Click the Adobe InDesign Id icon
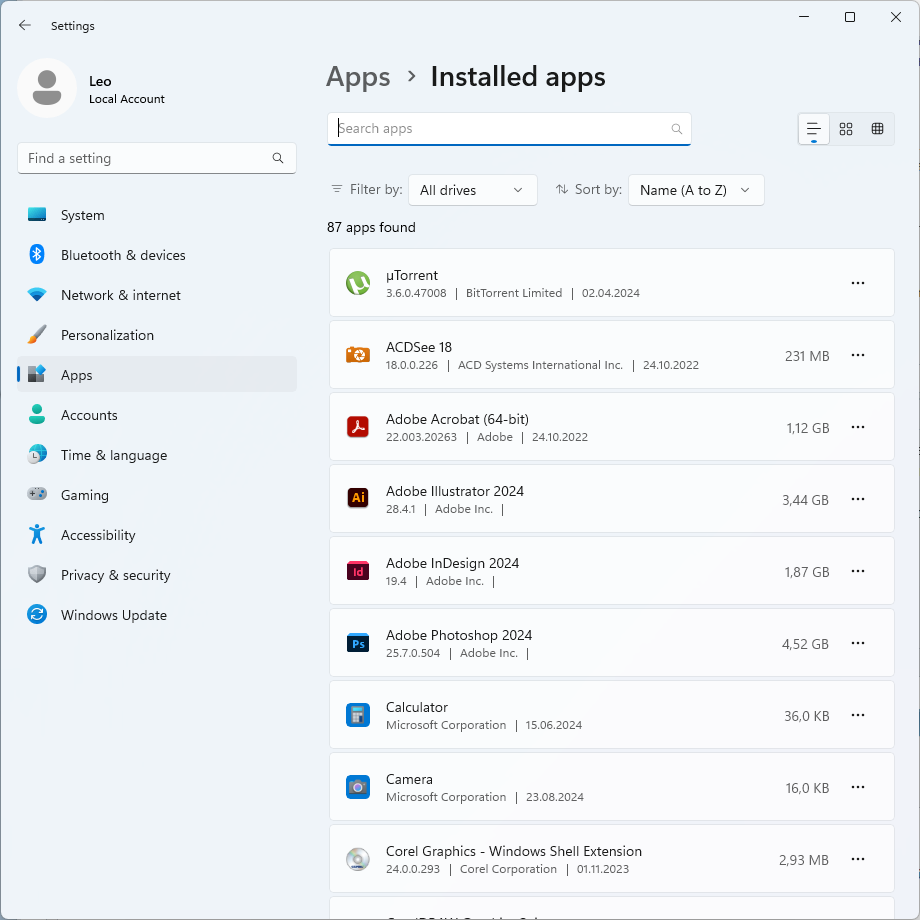The height and width of the screenshot is (920, 920). [x=357, y=571]
